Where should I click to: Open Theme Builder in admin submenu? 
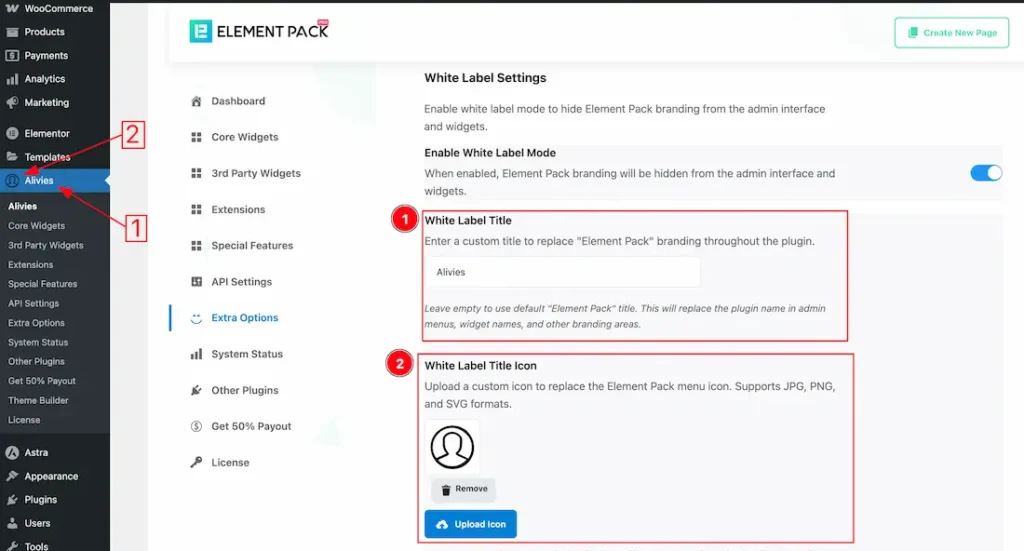click(38, 400)
